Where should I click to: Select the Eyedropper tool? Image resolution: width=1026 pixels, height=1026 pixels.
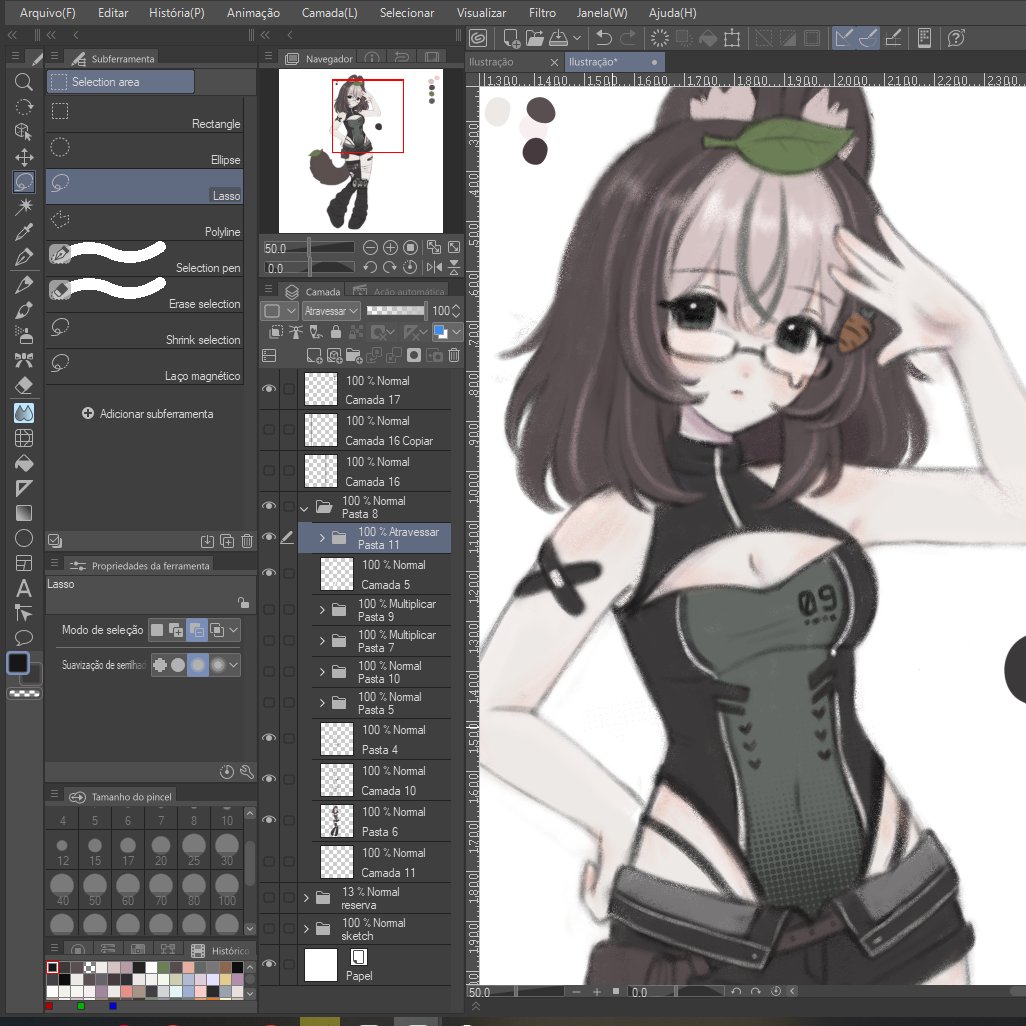[x=24, y=232]
